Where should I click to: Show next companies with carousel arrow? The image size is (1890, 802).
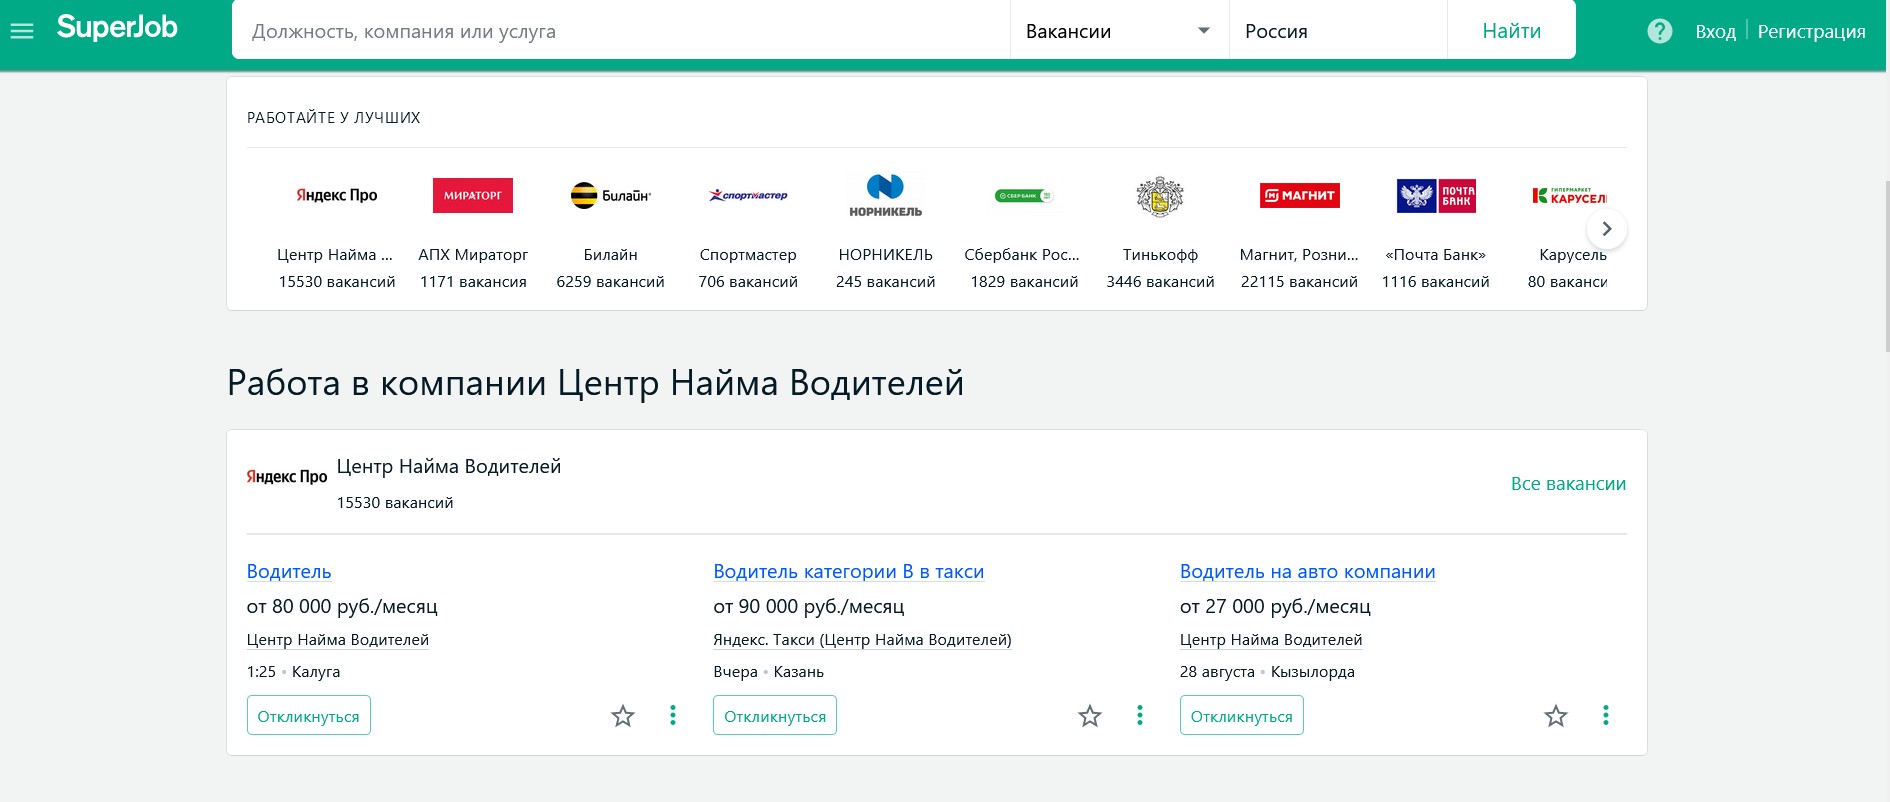pyautogui.click(x=1607, y=229)
